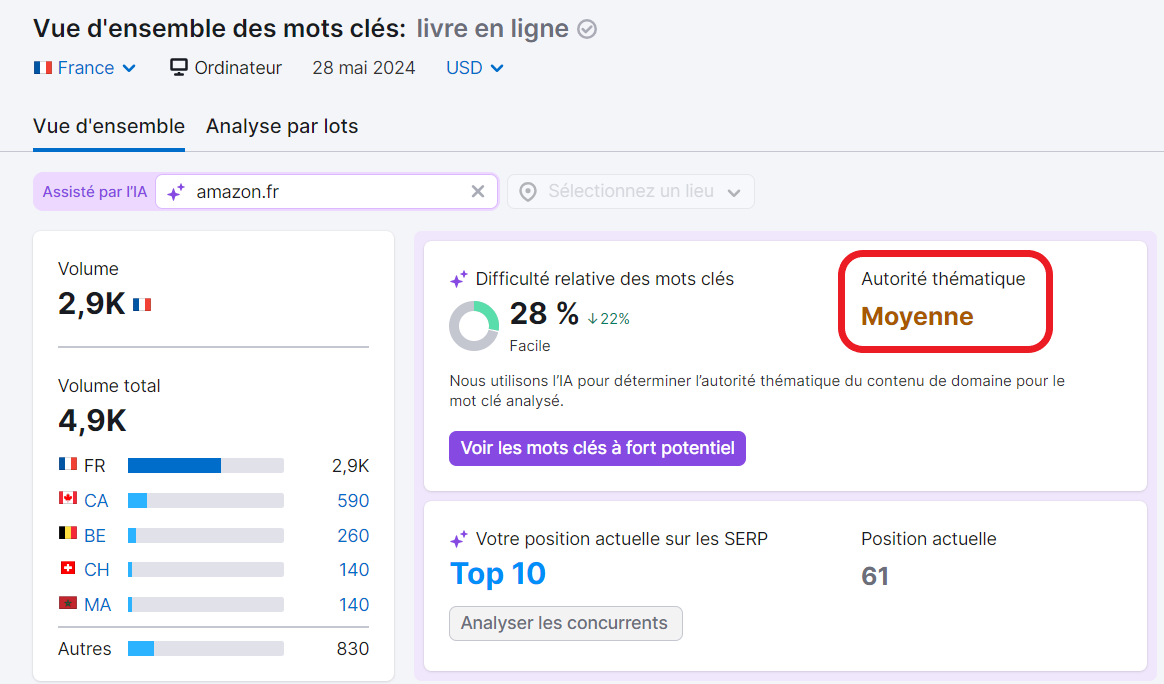Click the Analyser les concurrents button
Viewport: 1164px width, 684px height.
coord(565,623)
